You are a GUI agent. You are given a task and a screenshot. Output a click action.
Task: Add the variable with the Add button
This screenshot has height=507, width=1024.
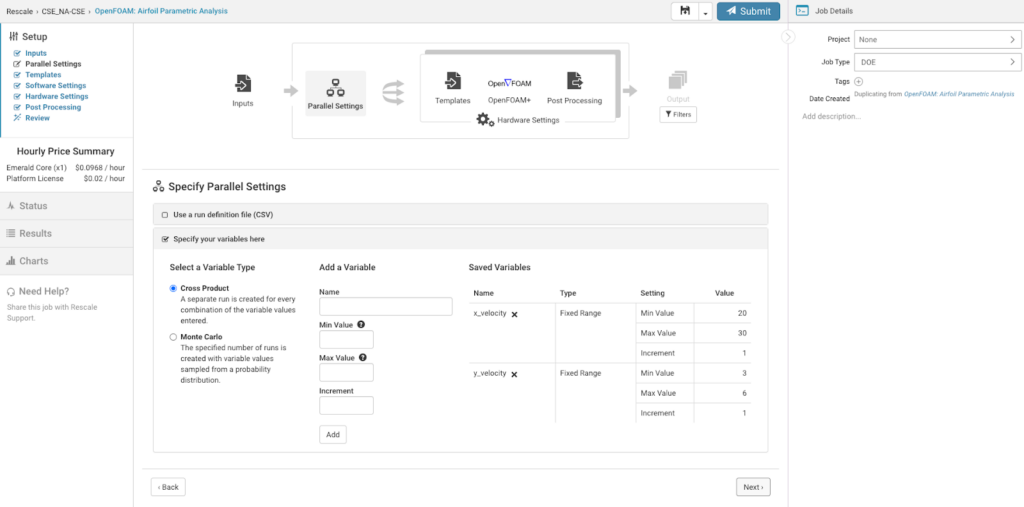pyautogui.click(x=333, y=434)
